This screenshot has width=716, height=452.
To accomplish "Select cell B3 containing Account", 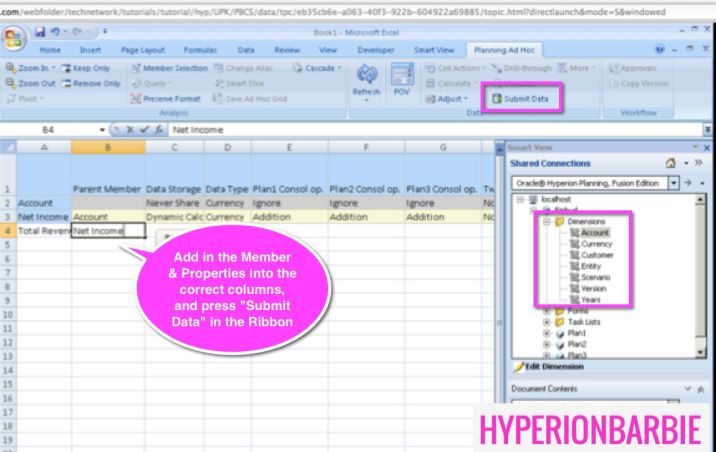I will pos(108,215).
